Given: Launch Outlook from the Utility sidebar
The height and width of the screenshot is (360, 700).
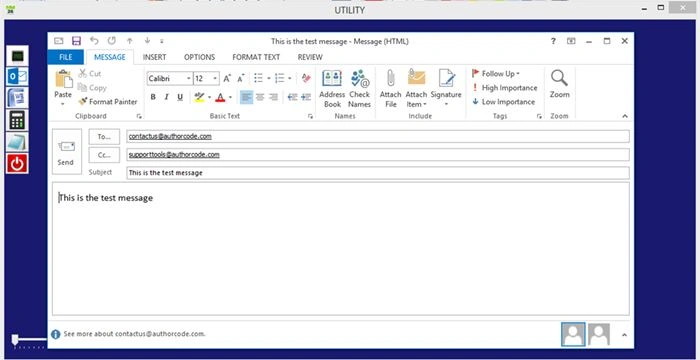Looking at the screenshot, I should pyautogui.click(x=17, y=77).
